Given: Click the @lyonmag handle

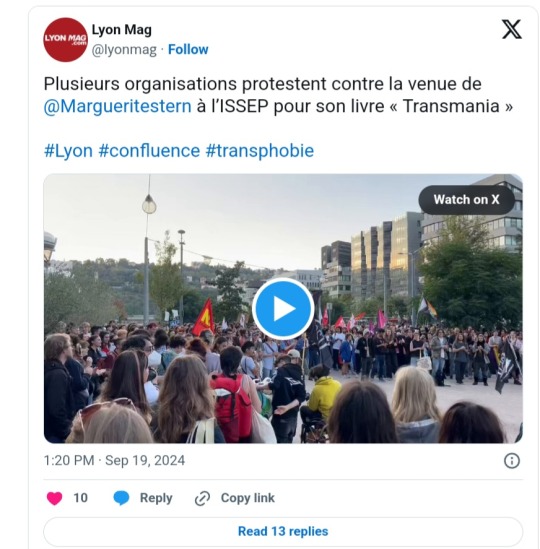Looking at the screenshot, I should coord(124,50).
